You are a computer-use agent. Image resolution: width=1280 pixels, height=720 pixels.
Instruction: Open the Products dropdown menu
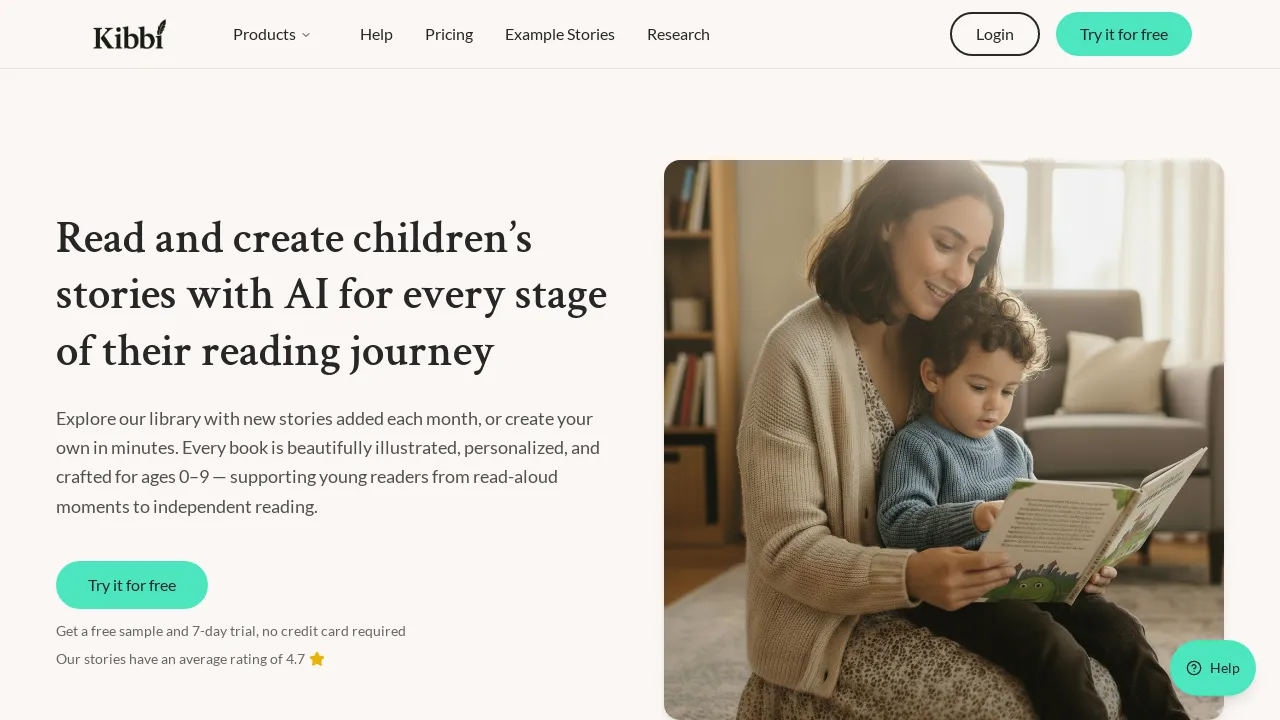pyautogui.click(x=272, y=34)
